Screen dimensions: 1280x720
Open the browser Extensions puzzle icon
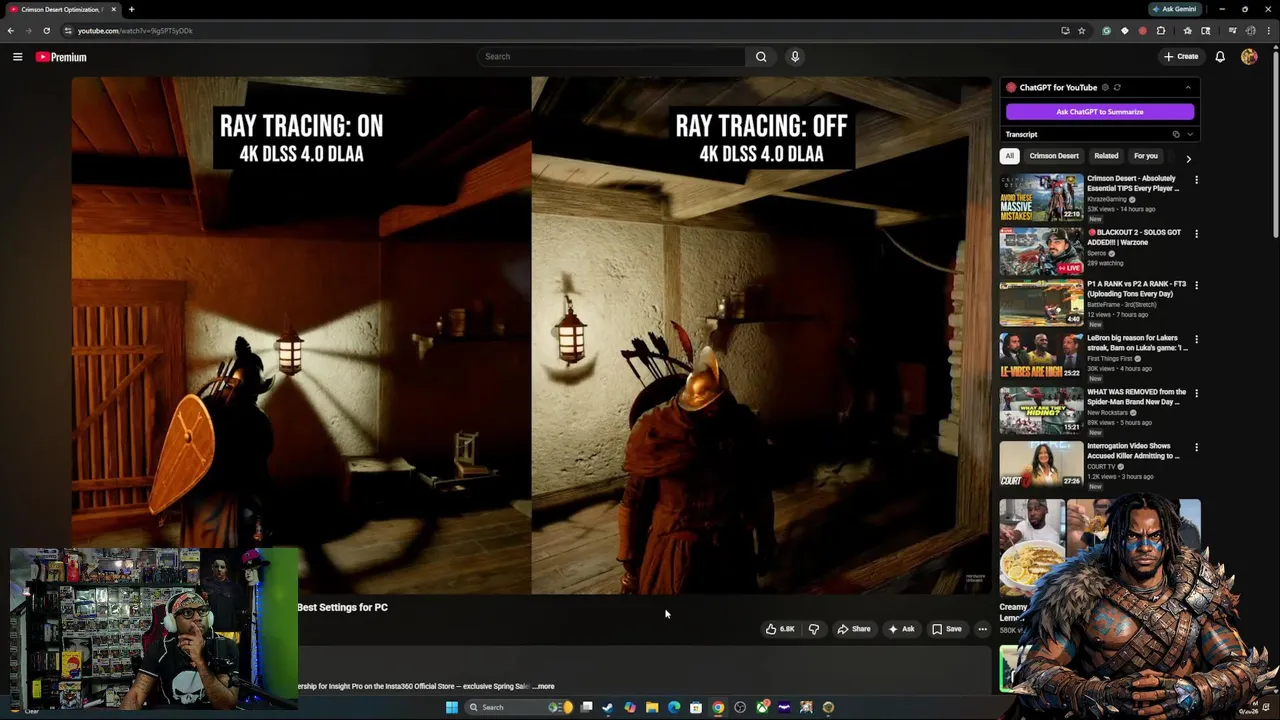(1161, 31)
